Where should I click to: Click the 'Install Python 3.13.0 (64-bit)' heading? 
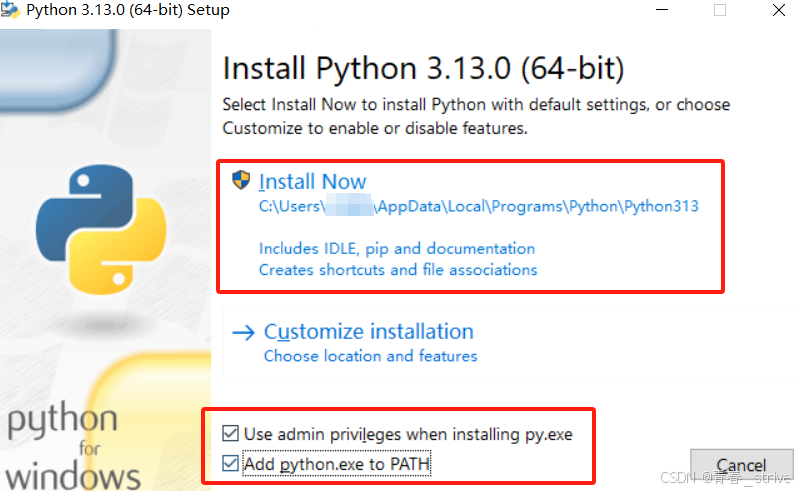pyautogui.click(x=423, y=68)
